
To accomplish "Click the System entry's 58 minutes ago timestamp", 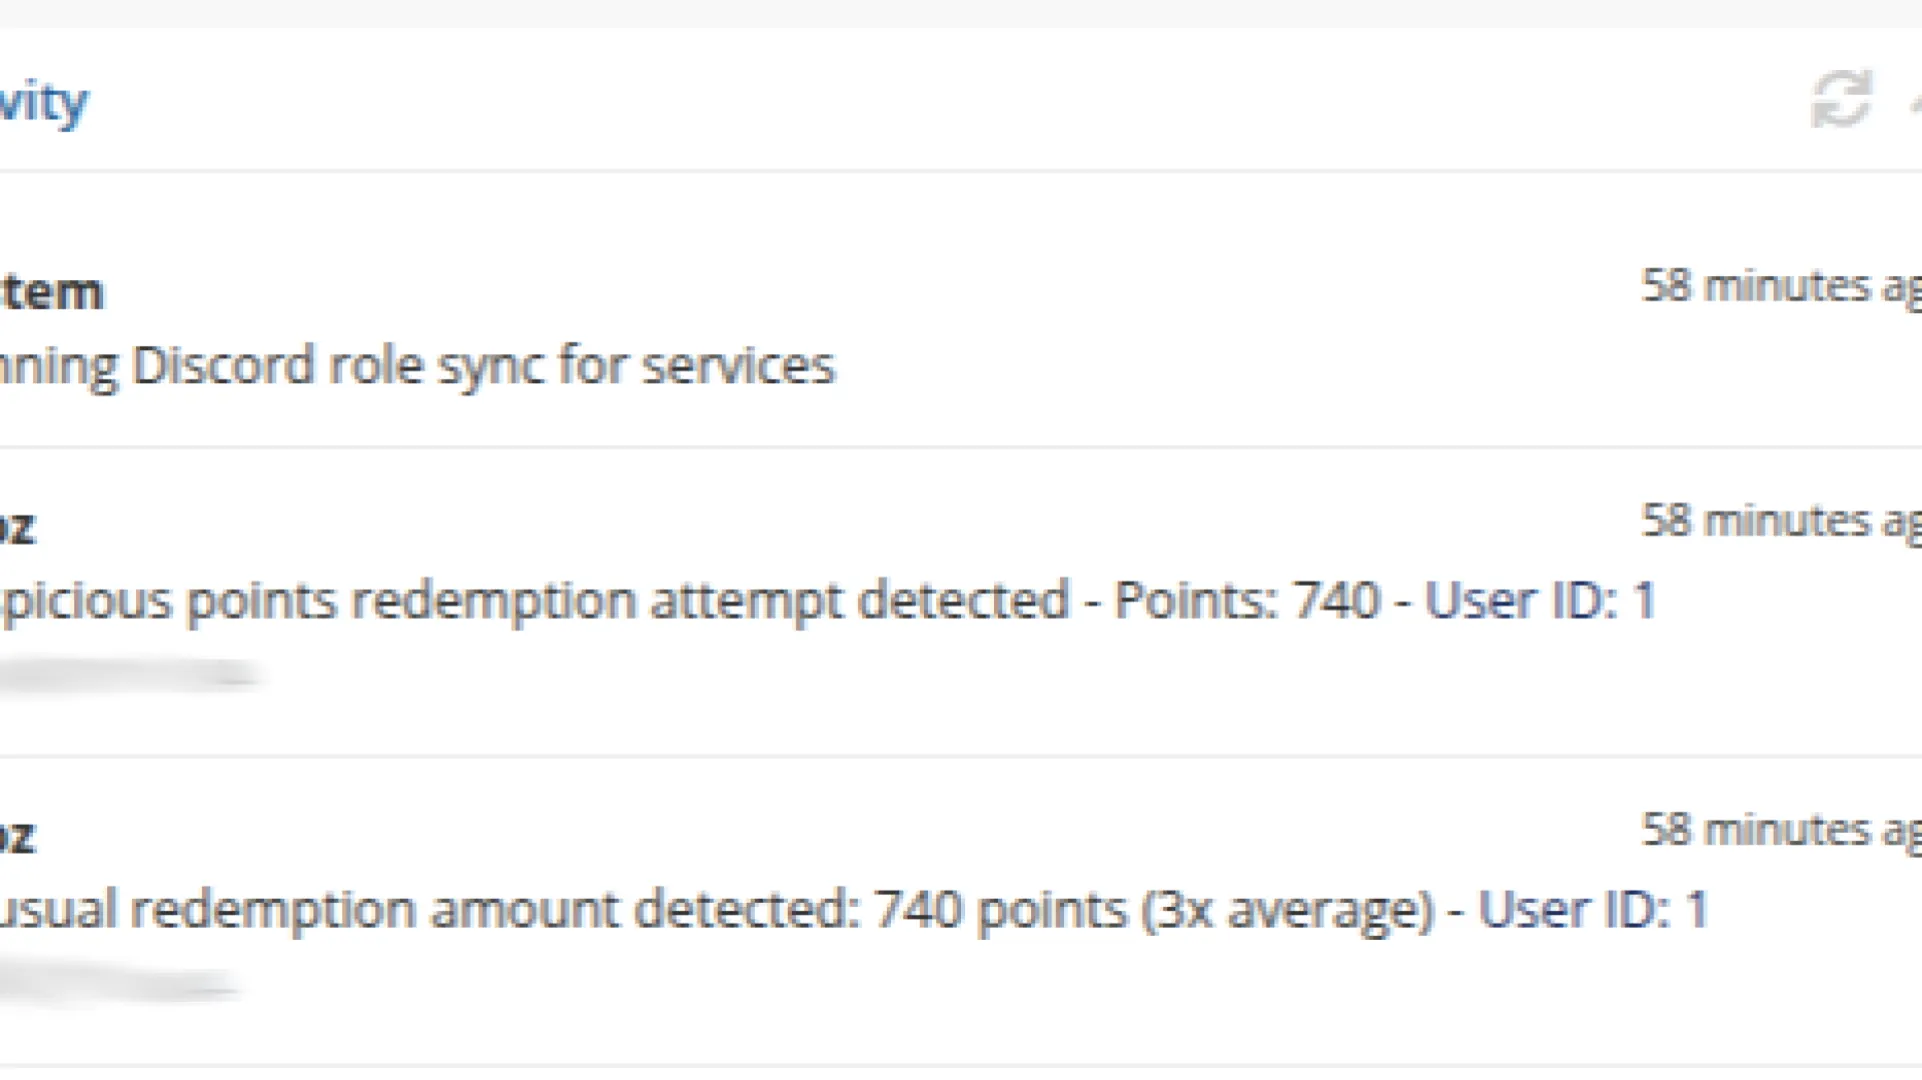I will (1780, 286).
